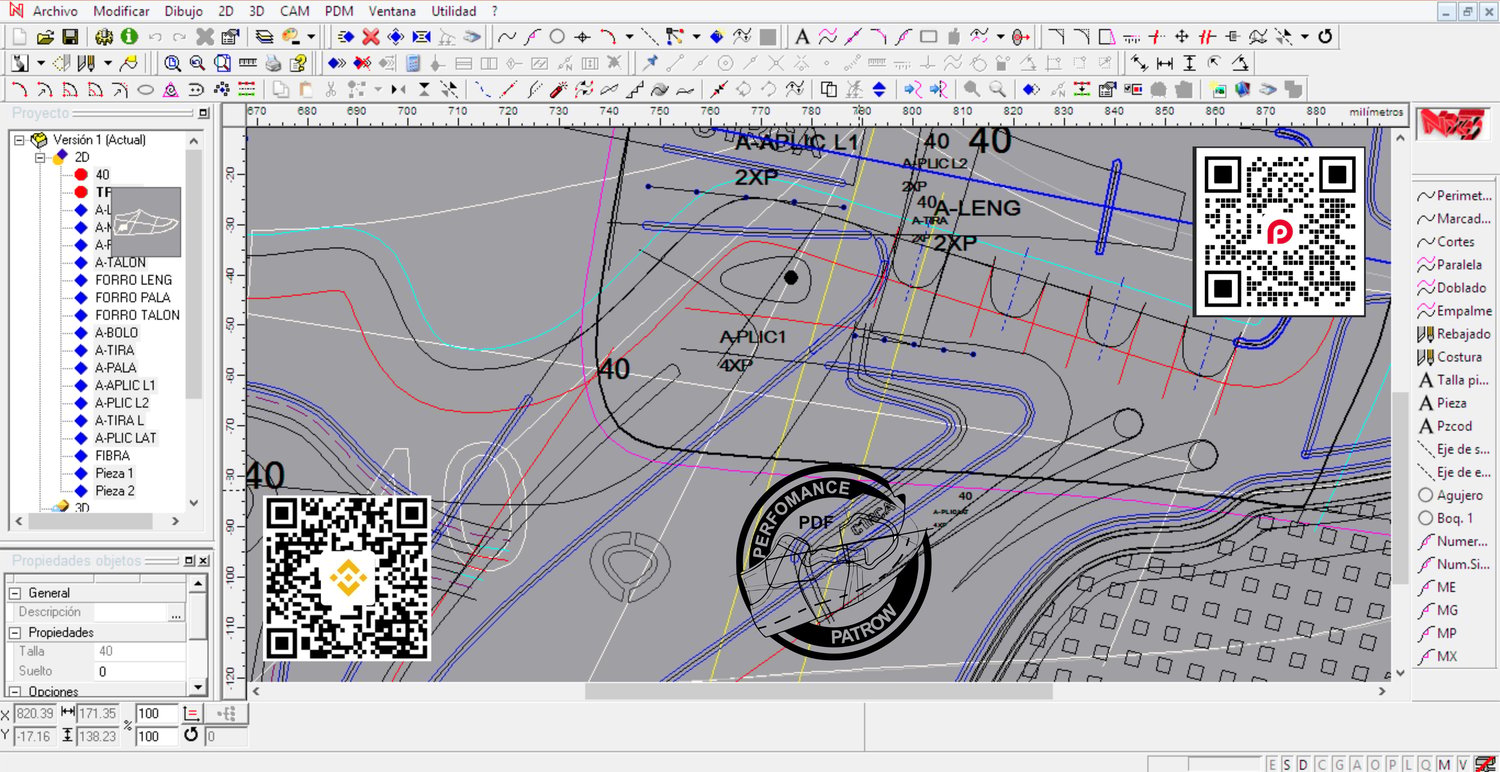
Task: Select the circle drawing tool
Action: click(x=557, y=37)
